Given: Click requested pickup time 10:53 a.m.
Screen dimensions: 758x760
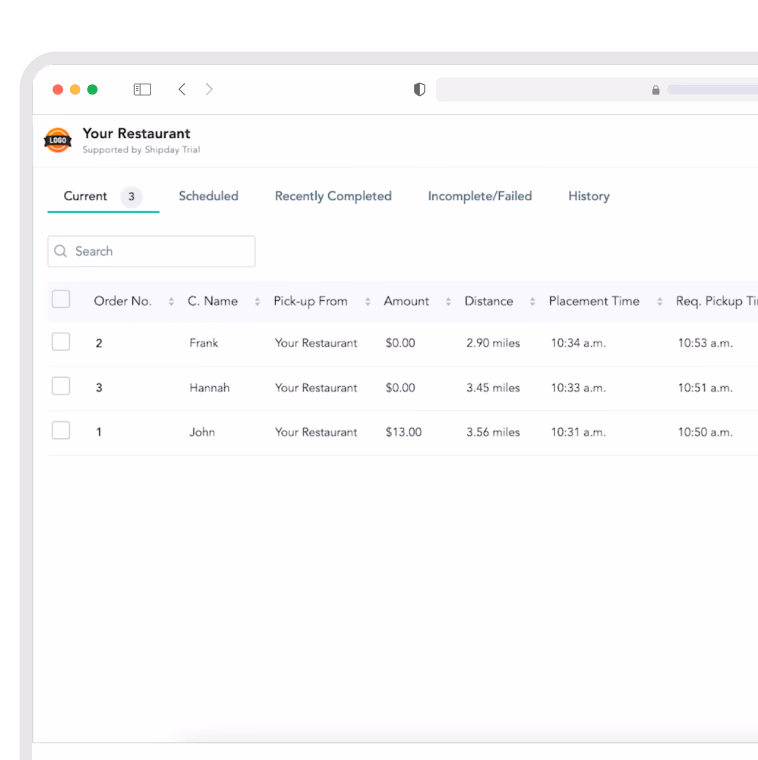Looking at the screenshot, I should click(705, 343).
